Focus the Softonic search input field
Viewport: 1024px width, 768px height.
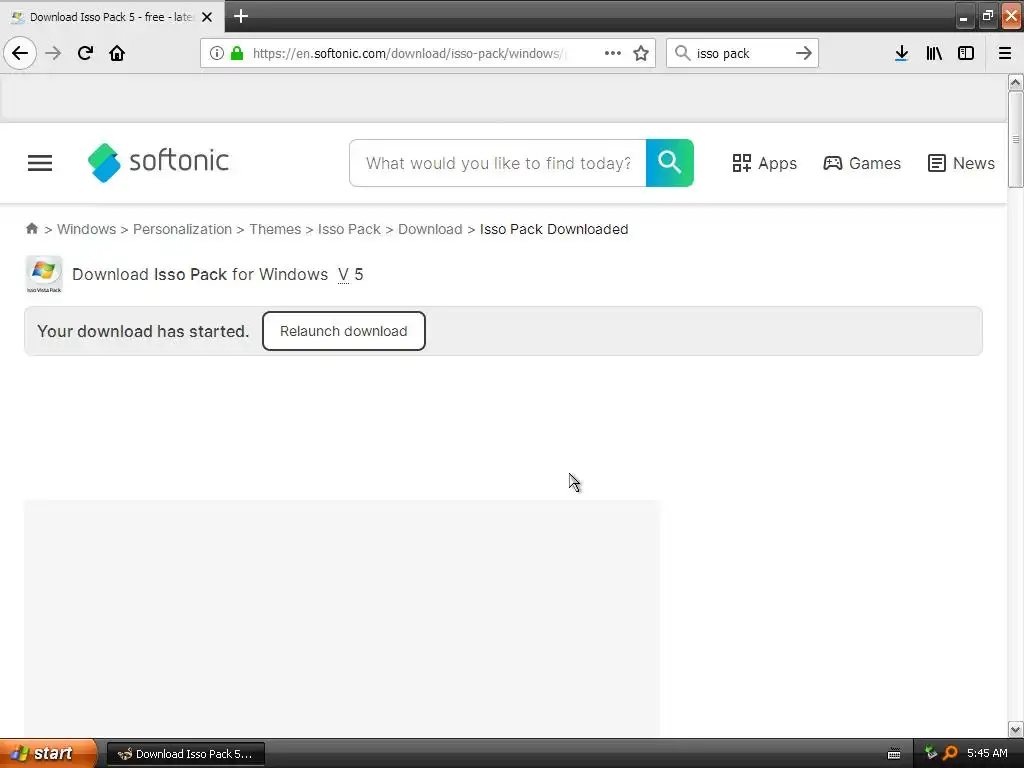(498, 163)
